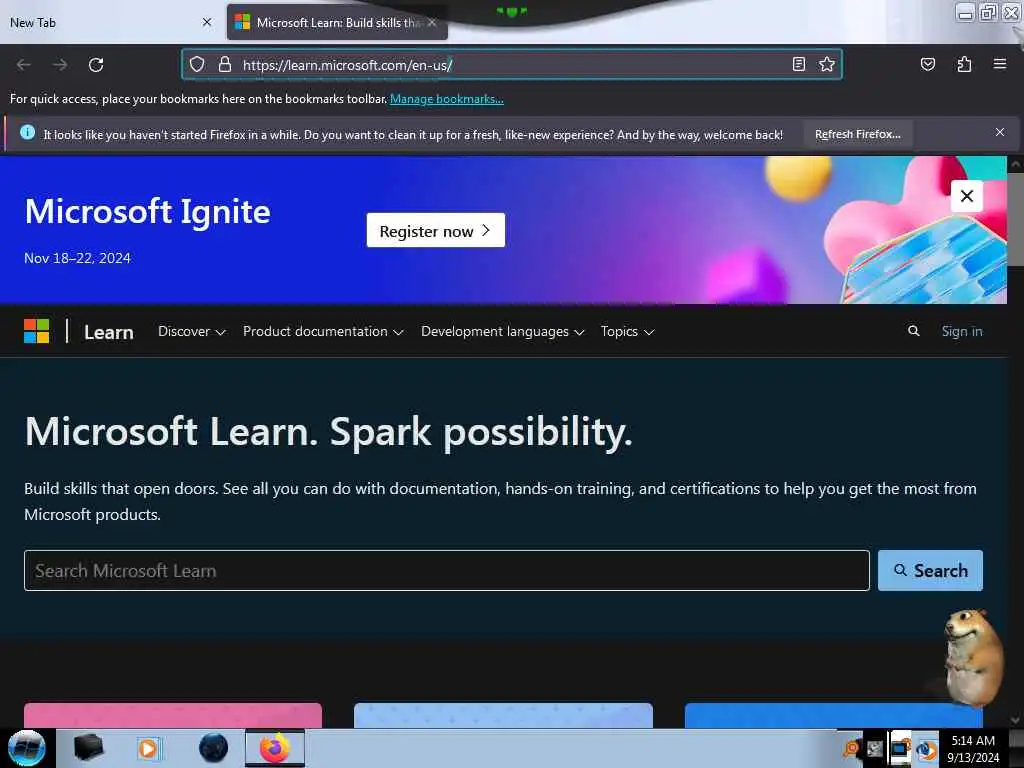This screenshot has height=768, width=1024.
Task: Click the browser forward arrow
Action: (x=60, y=65)
